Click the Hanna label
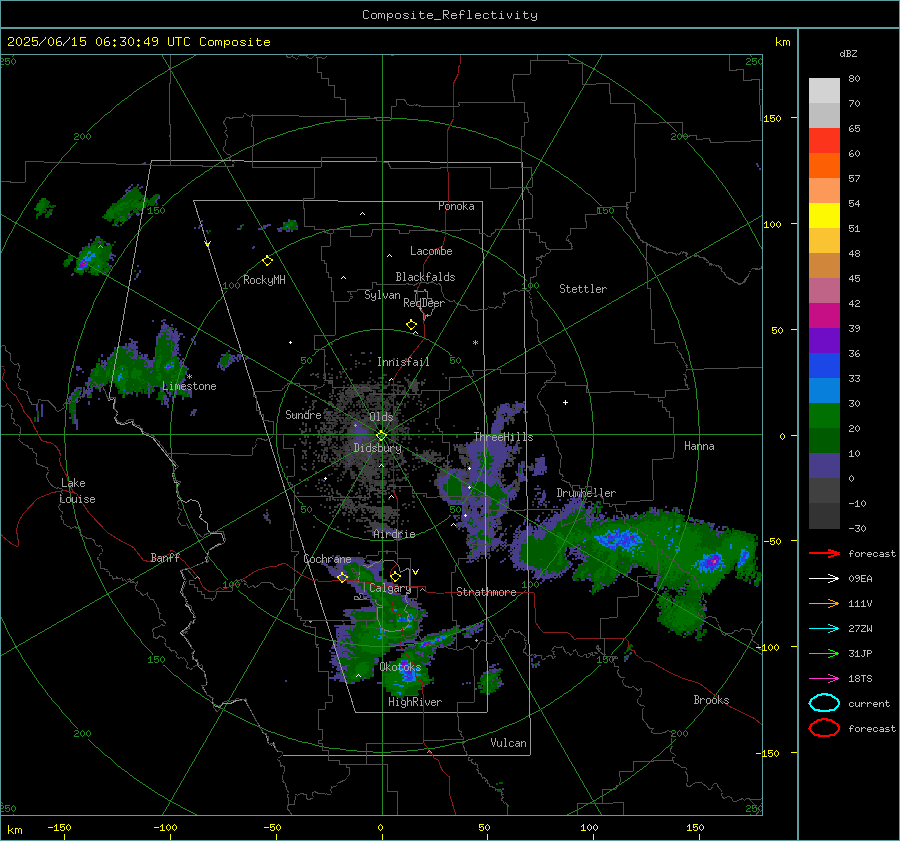Screen dimensions: 900x841 click(699, 446)
